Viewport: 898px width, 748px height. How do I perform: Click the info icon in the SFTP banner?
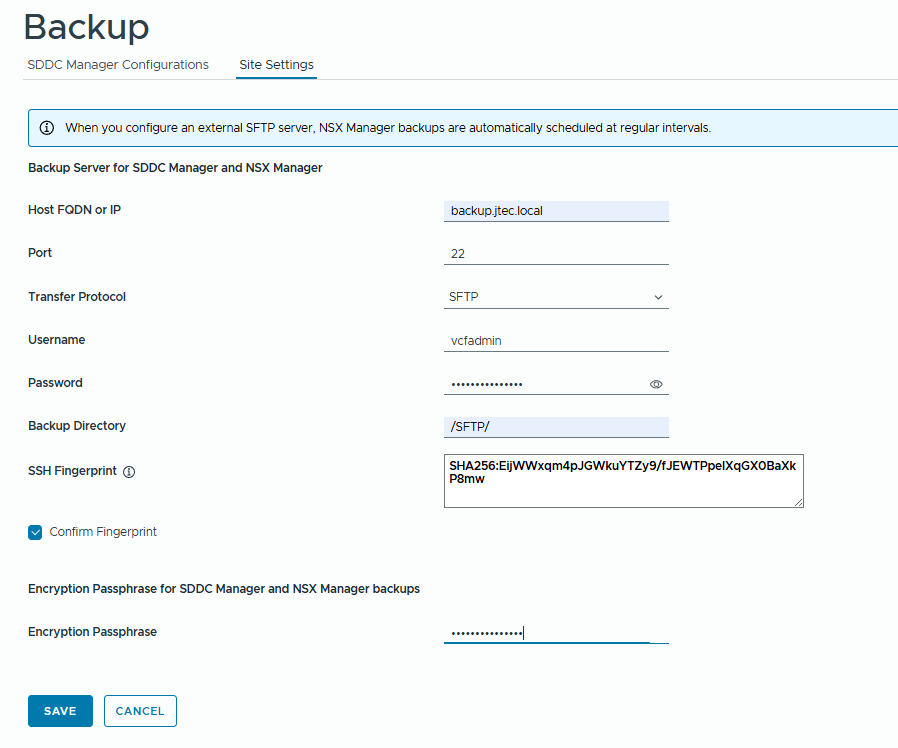47,128
